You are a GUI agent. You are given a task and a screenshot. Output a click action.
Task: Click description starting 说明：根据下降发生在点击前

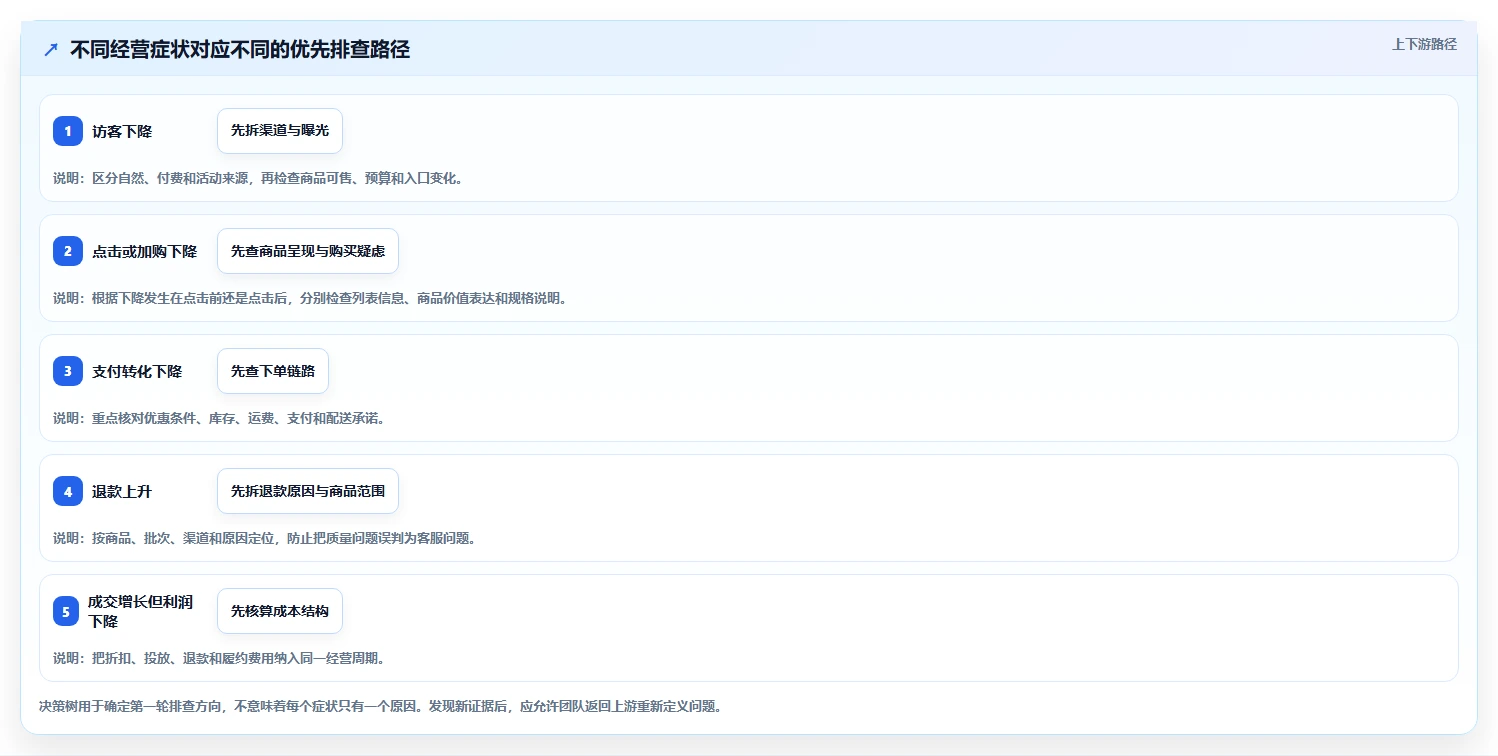coord(310,298)
